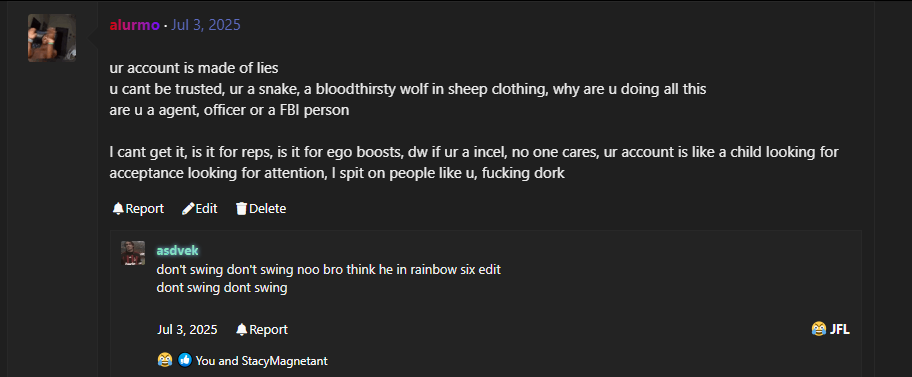
Task: Click the blue thumbs-up reaction icon
Action: 185,360
